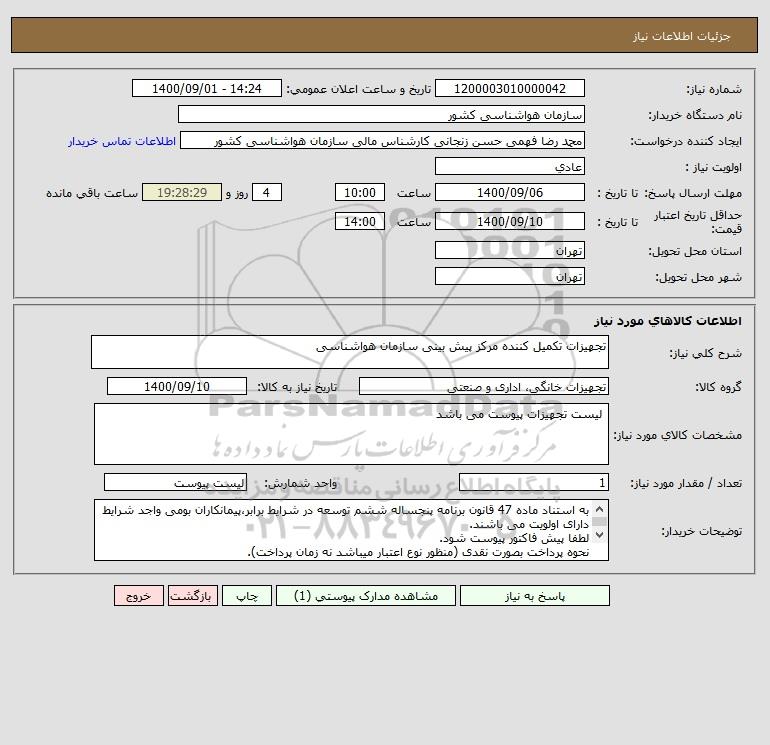Click the شماره نیاز label

pos(714,89)
